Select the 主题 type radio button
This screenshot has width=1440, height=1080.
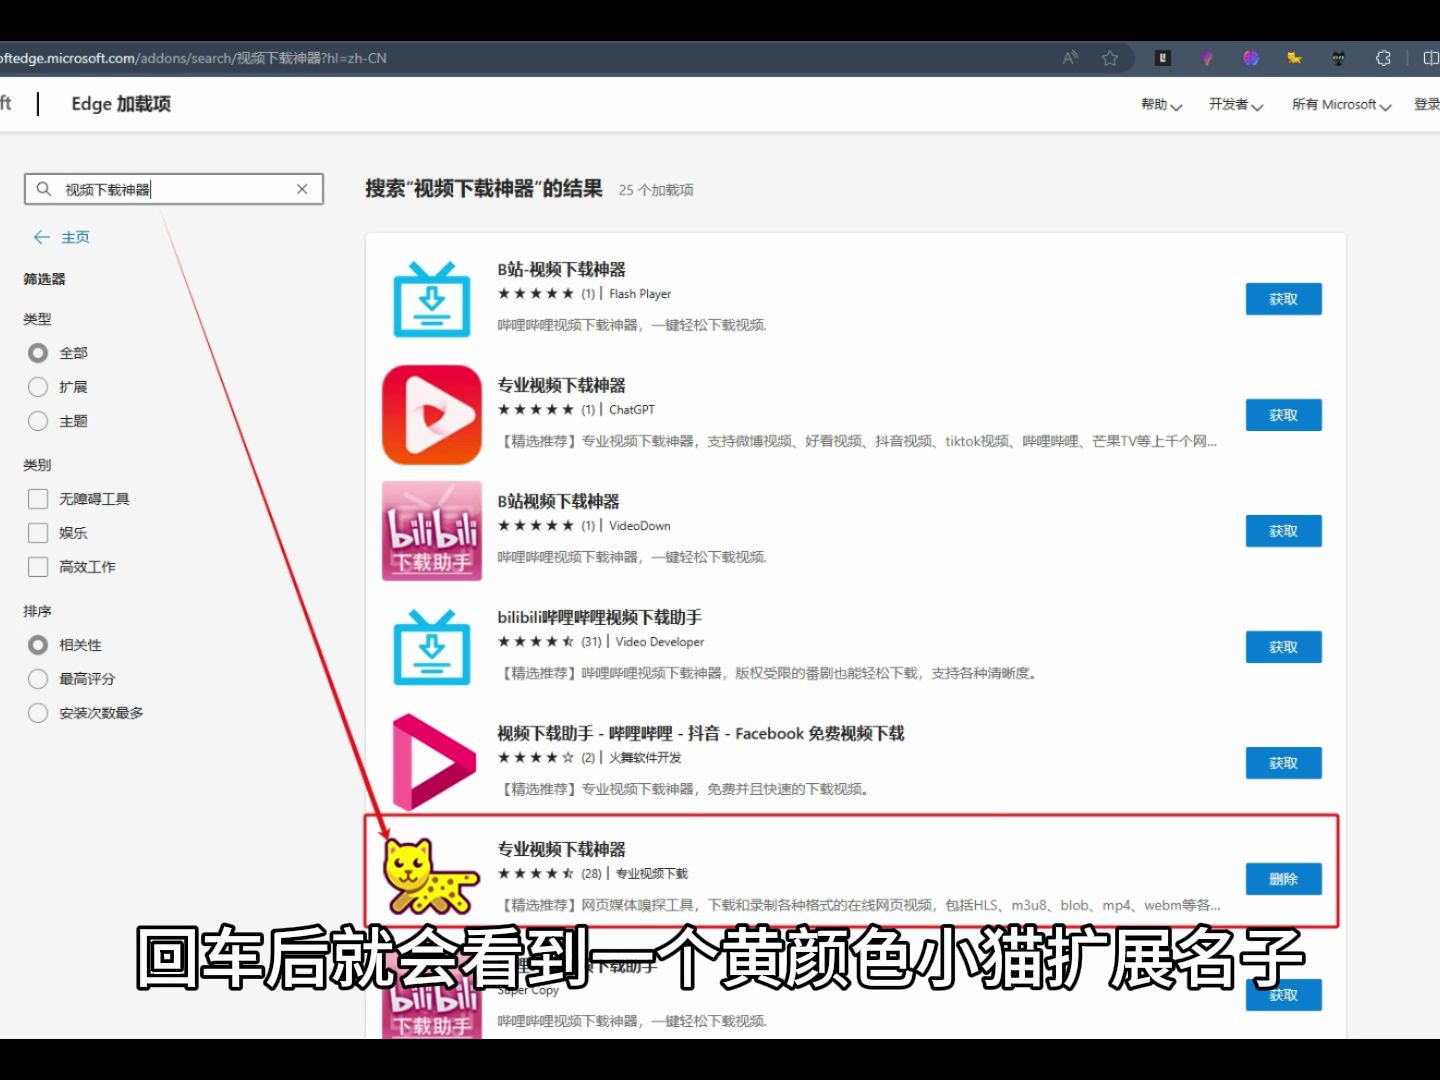(x=38, y=421)
